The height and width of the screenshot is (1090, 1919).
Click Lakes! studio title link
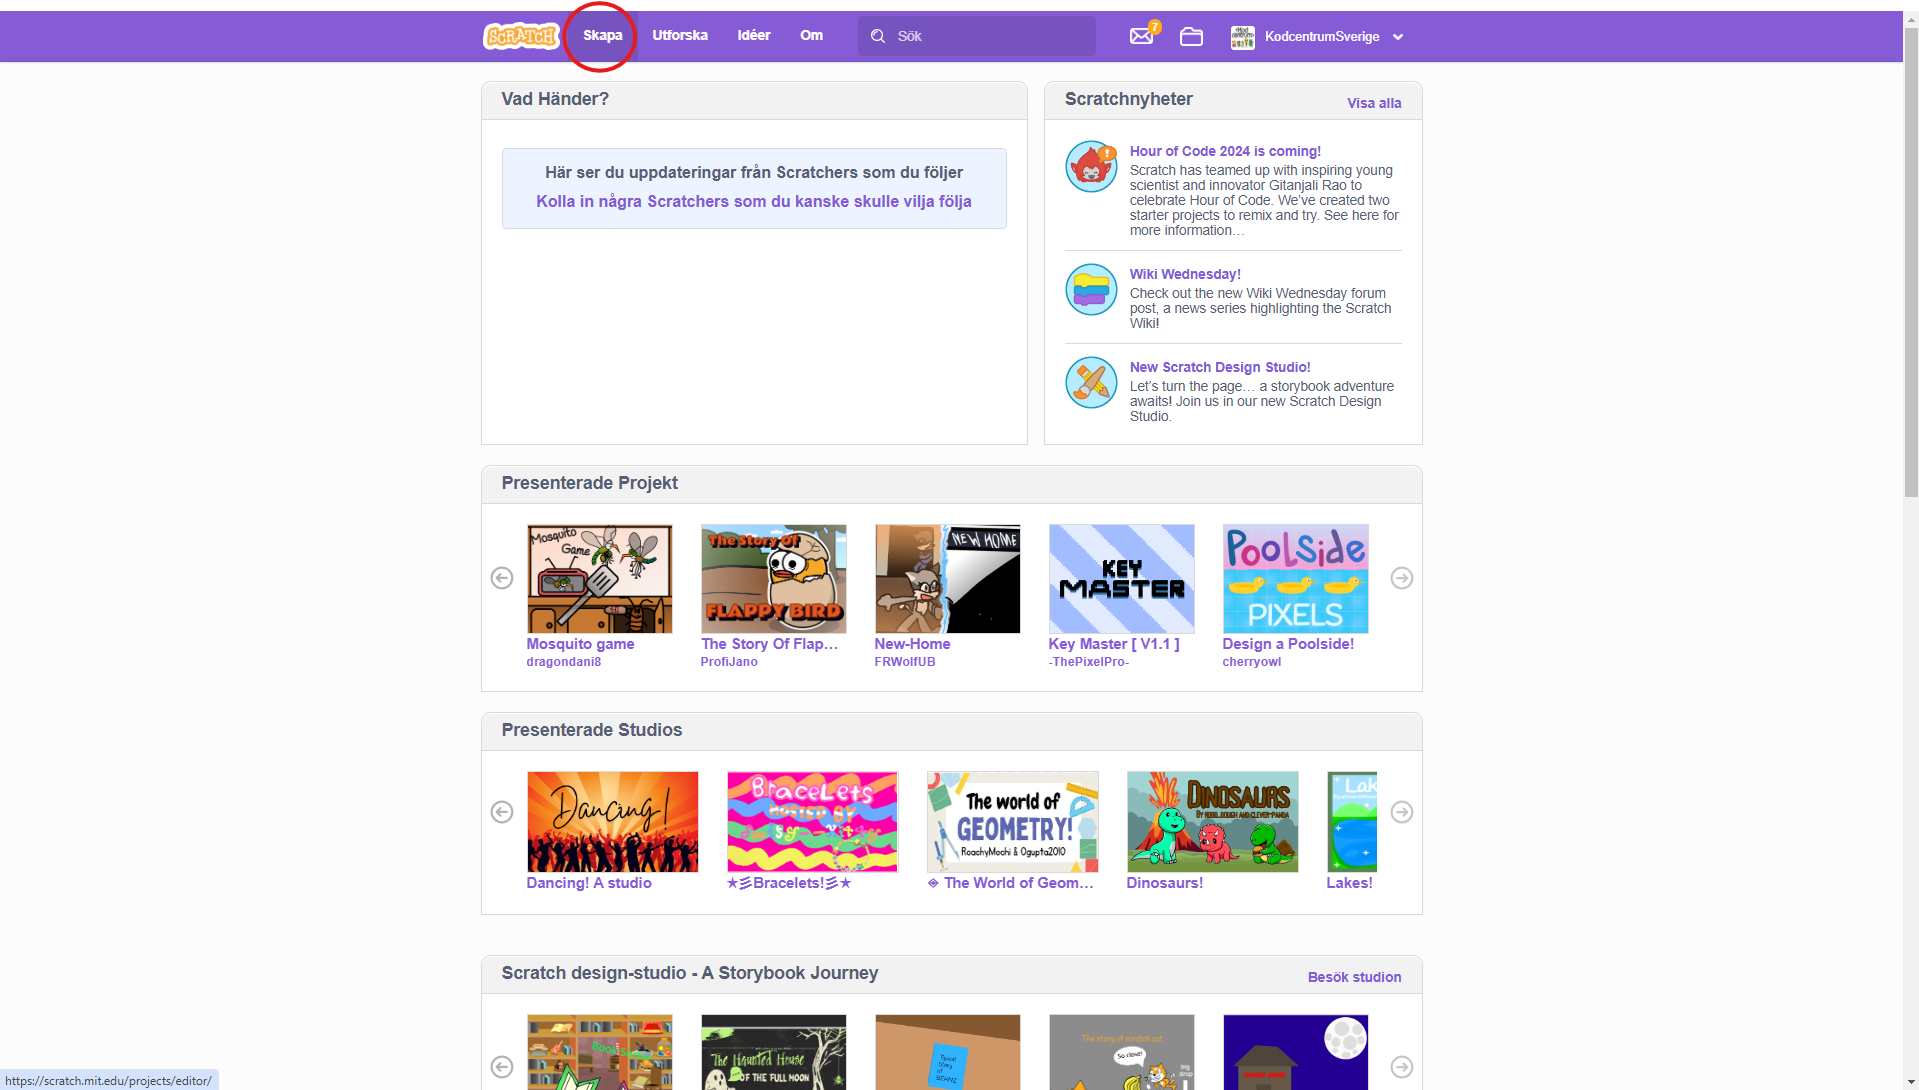(1349, 883)
